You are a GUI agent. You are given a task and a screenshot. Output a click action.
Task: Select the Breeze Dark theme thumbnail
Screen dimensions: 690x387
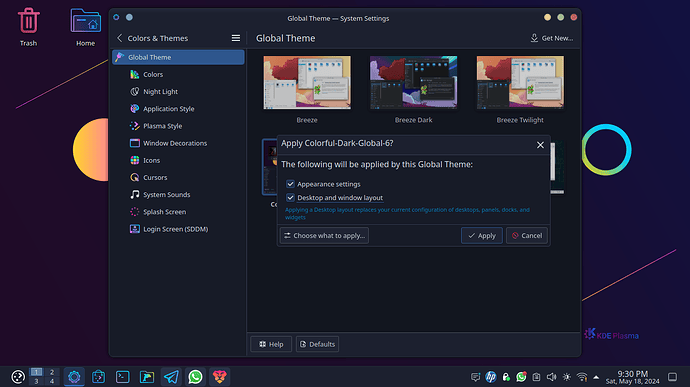[414, 82]
